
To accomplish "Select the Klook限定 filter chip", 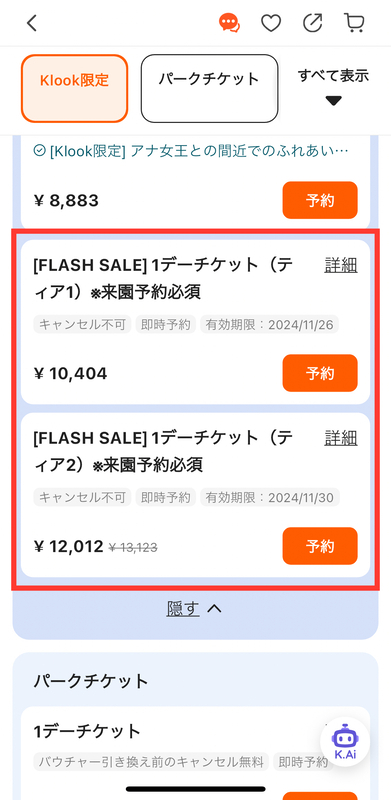I will pyautogui.click(x=74, y=89).
